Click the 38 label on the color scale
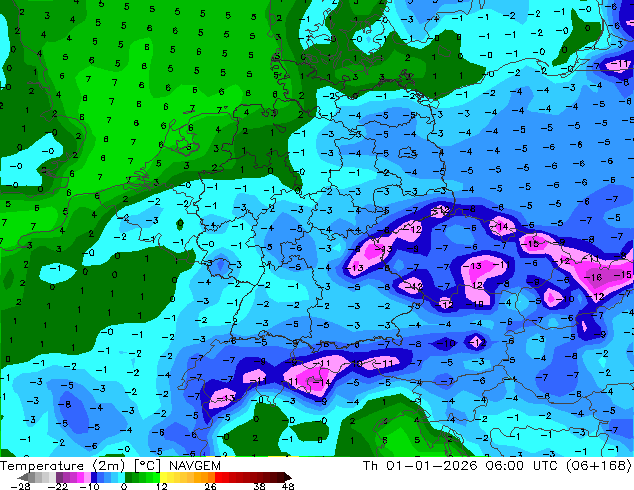Viewport: 634px width, 490px height. click(259, 486)
